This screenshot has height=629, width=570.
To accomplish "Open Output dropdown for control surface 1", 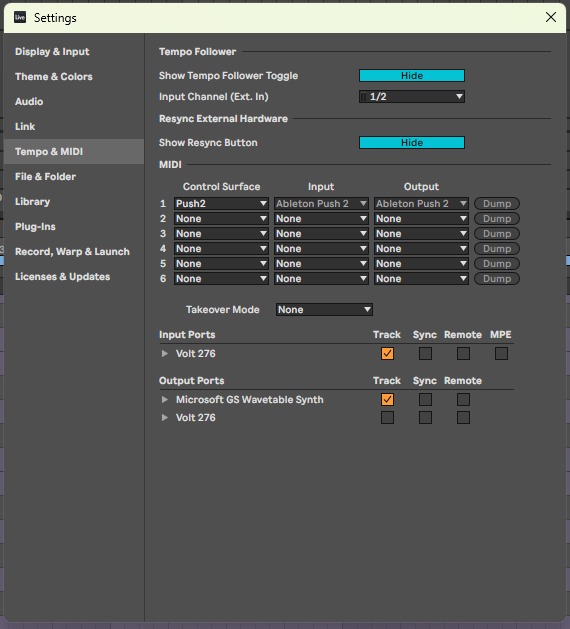I will pyautogui.click(x=421, y=204).
